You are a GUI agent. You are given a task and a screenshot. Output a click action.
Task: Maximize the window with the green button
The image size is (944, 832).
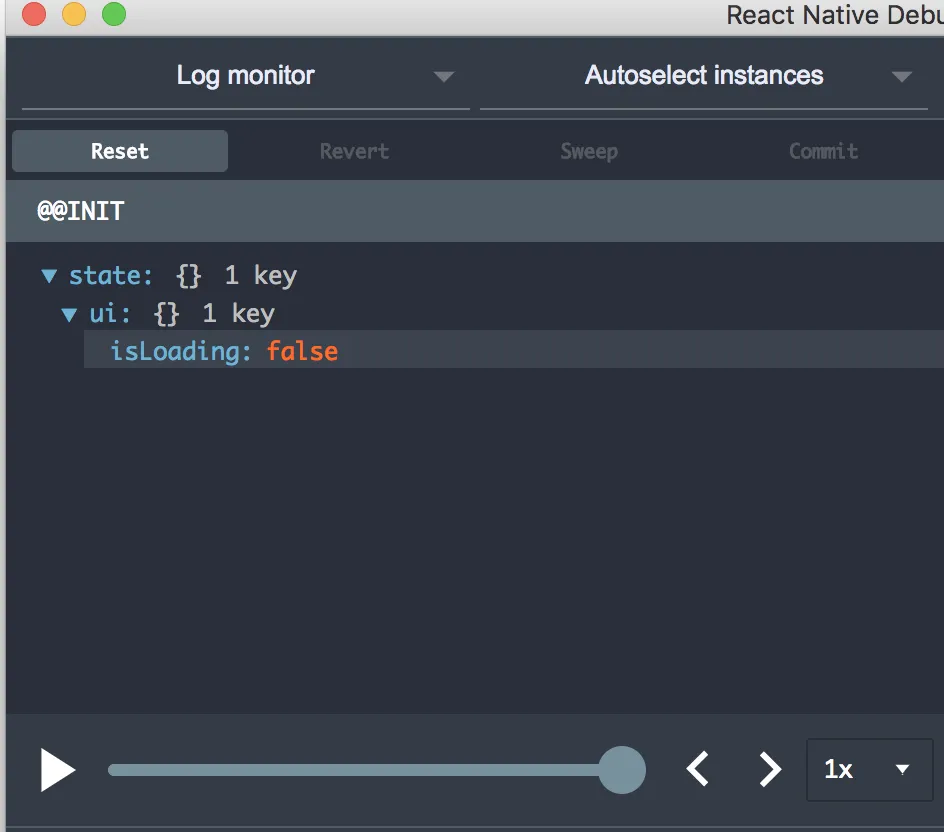tap(114, 14)
